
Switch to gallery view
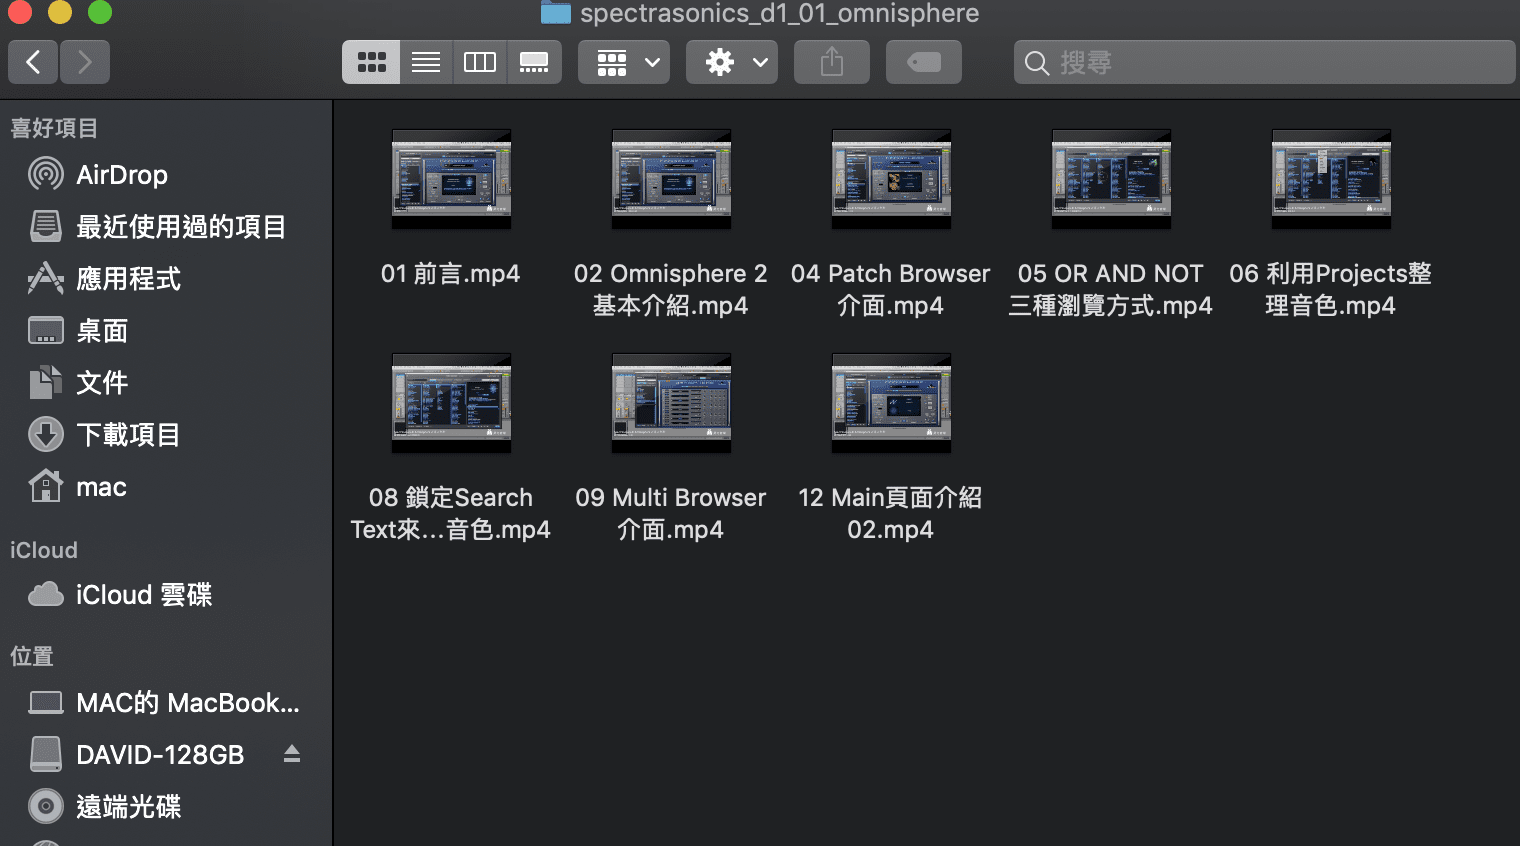click(534, 62)
